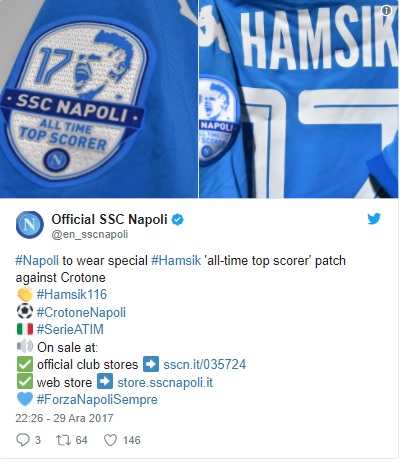Viewport: 400px width, 462px height.
Task: Open the patch close-up photo
Action: point(99,99)
